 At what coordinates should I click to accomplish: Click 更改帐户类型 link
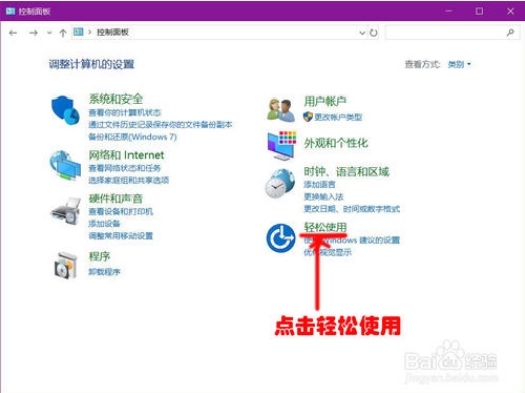[338, 117]
